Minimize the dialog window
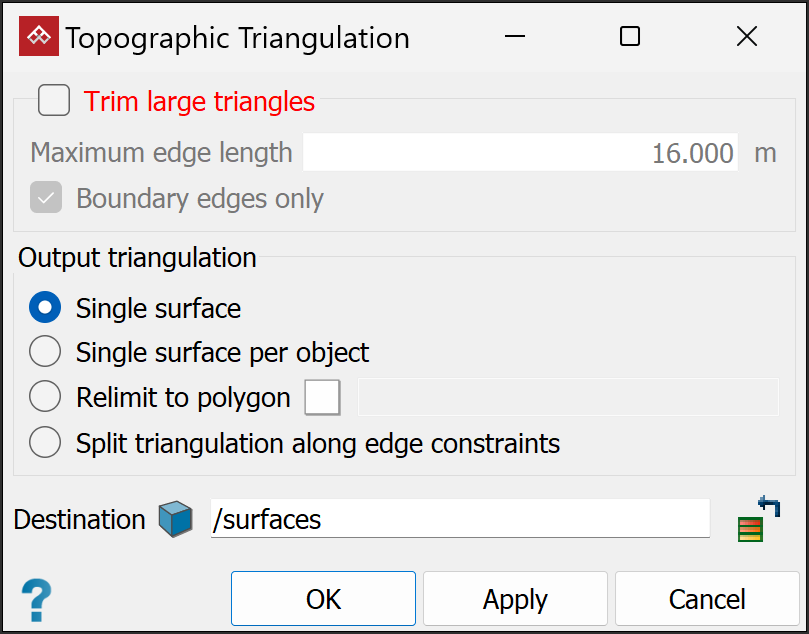809x634 pixels. click(515, 37)
